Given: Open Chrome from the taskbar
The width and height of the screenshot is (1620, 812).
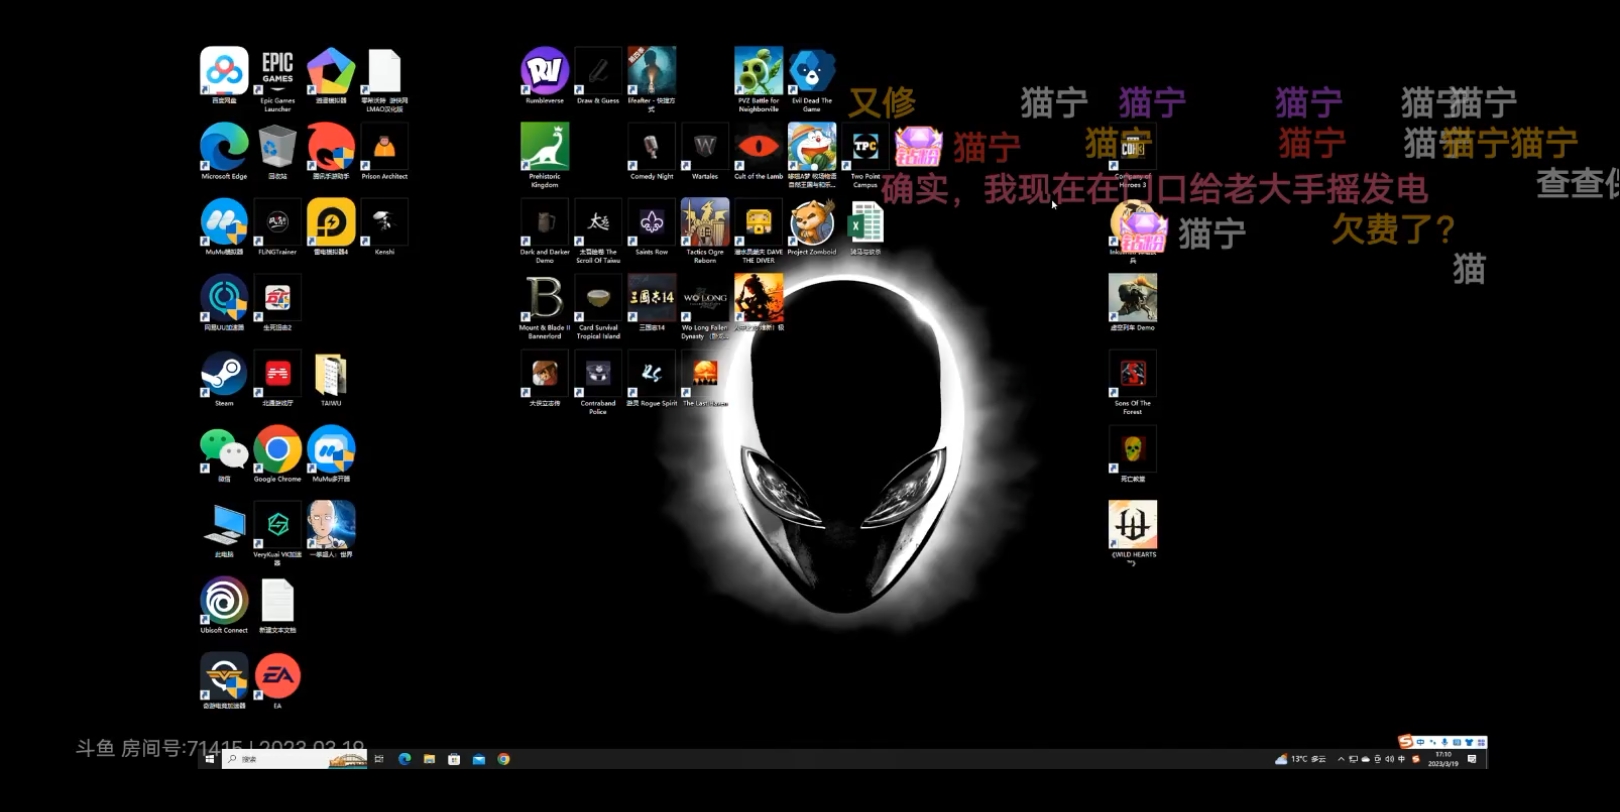Looking at the screenshot, I should pyautogui.click(x=504, y=759).
